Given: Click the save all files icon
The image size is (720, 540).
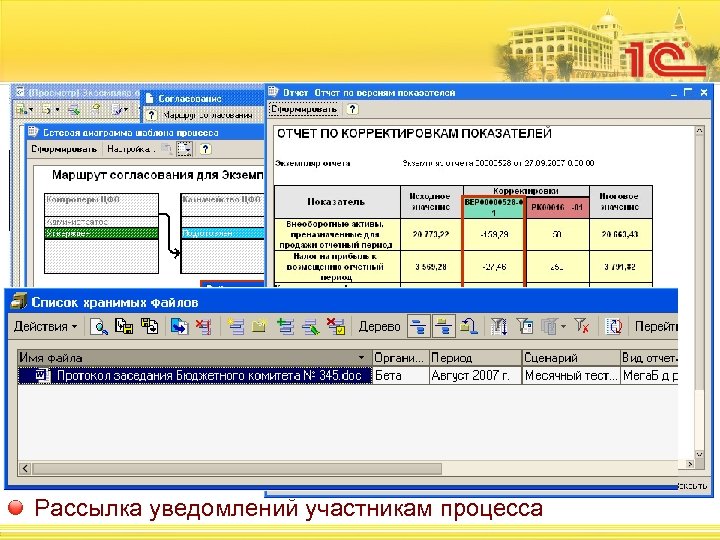Looking at the screenshot, I should 150,326.
